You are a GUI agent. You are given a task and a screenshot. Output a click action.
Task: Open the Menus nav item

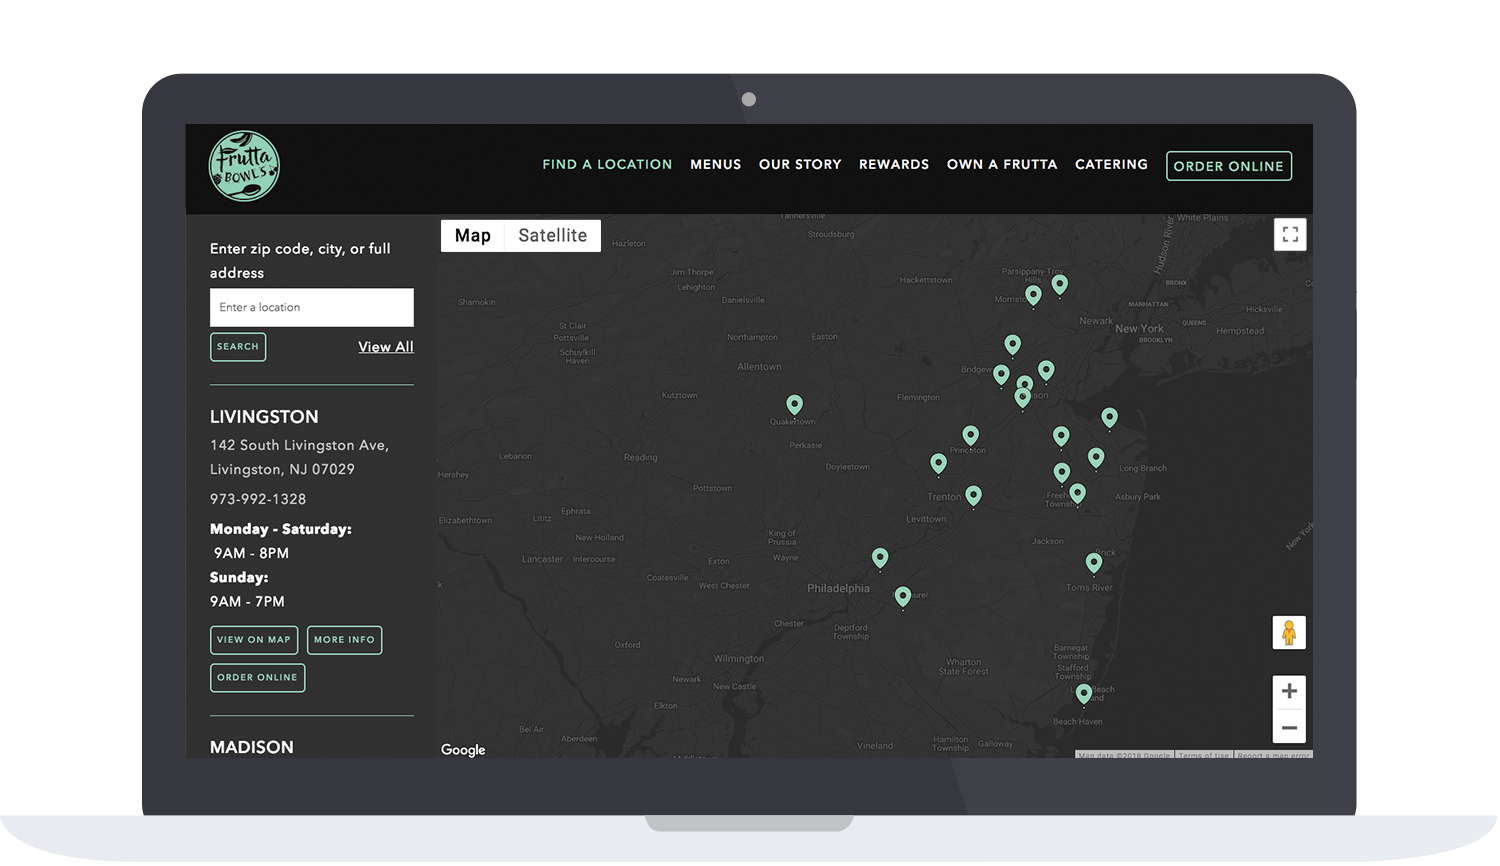point(715,164)
